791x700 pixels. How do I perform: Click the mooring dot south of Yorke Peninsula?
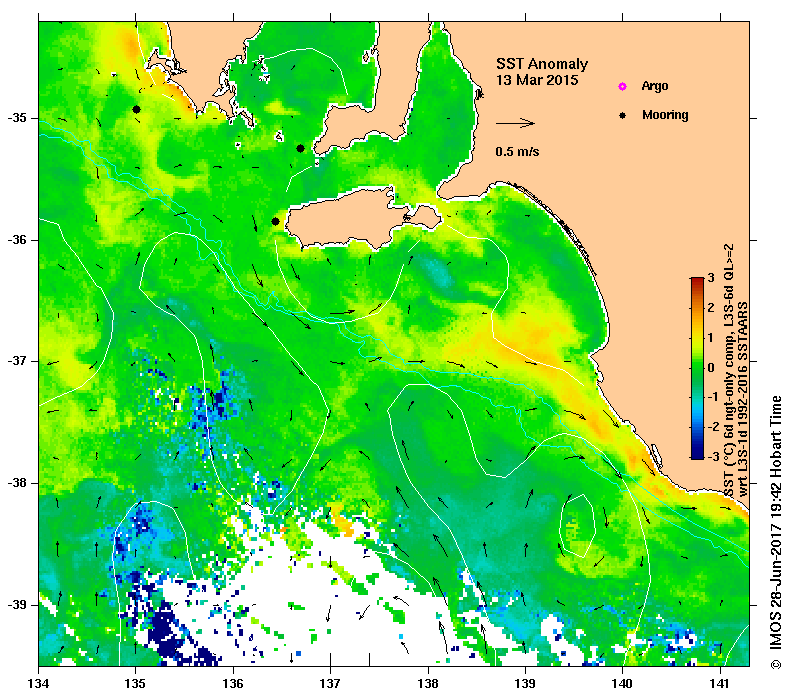click(300, 148)
